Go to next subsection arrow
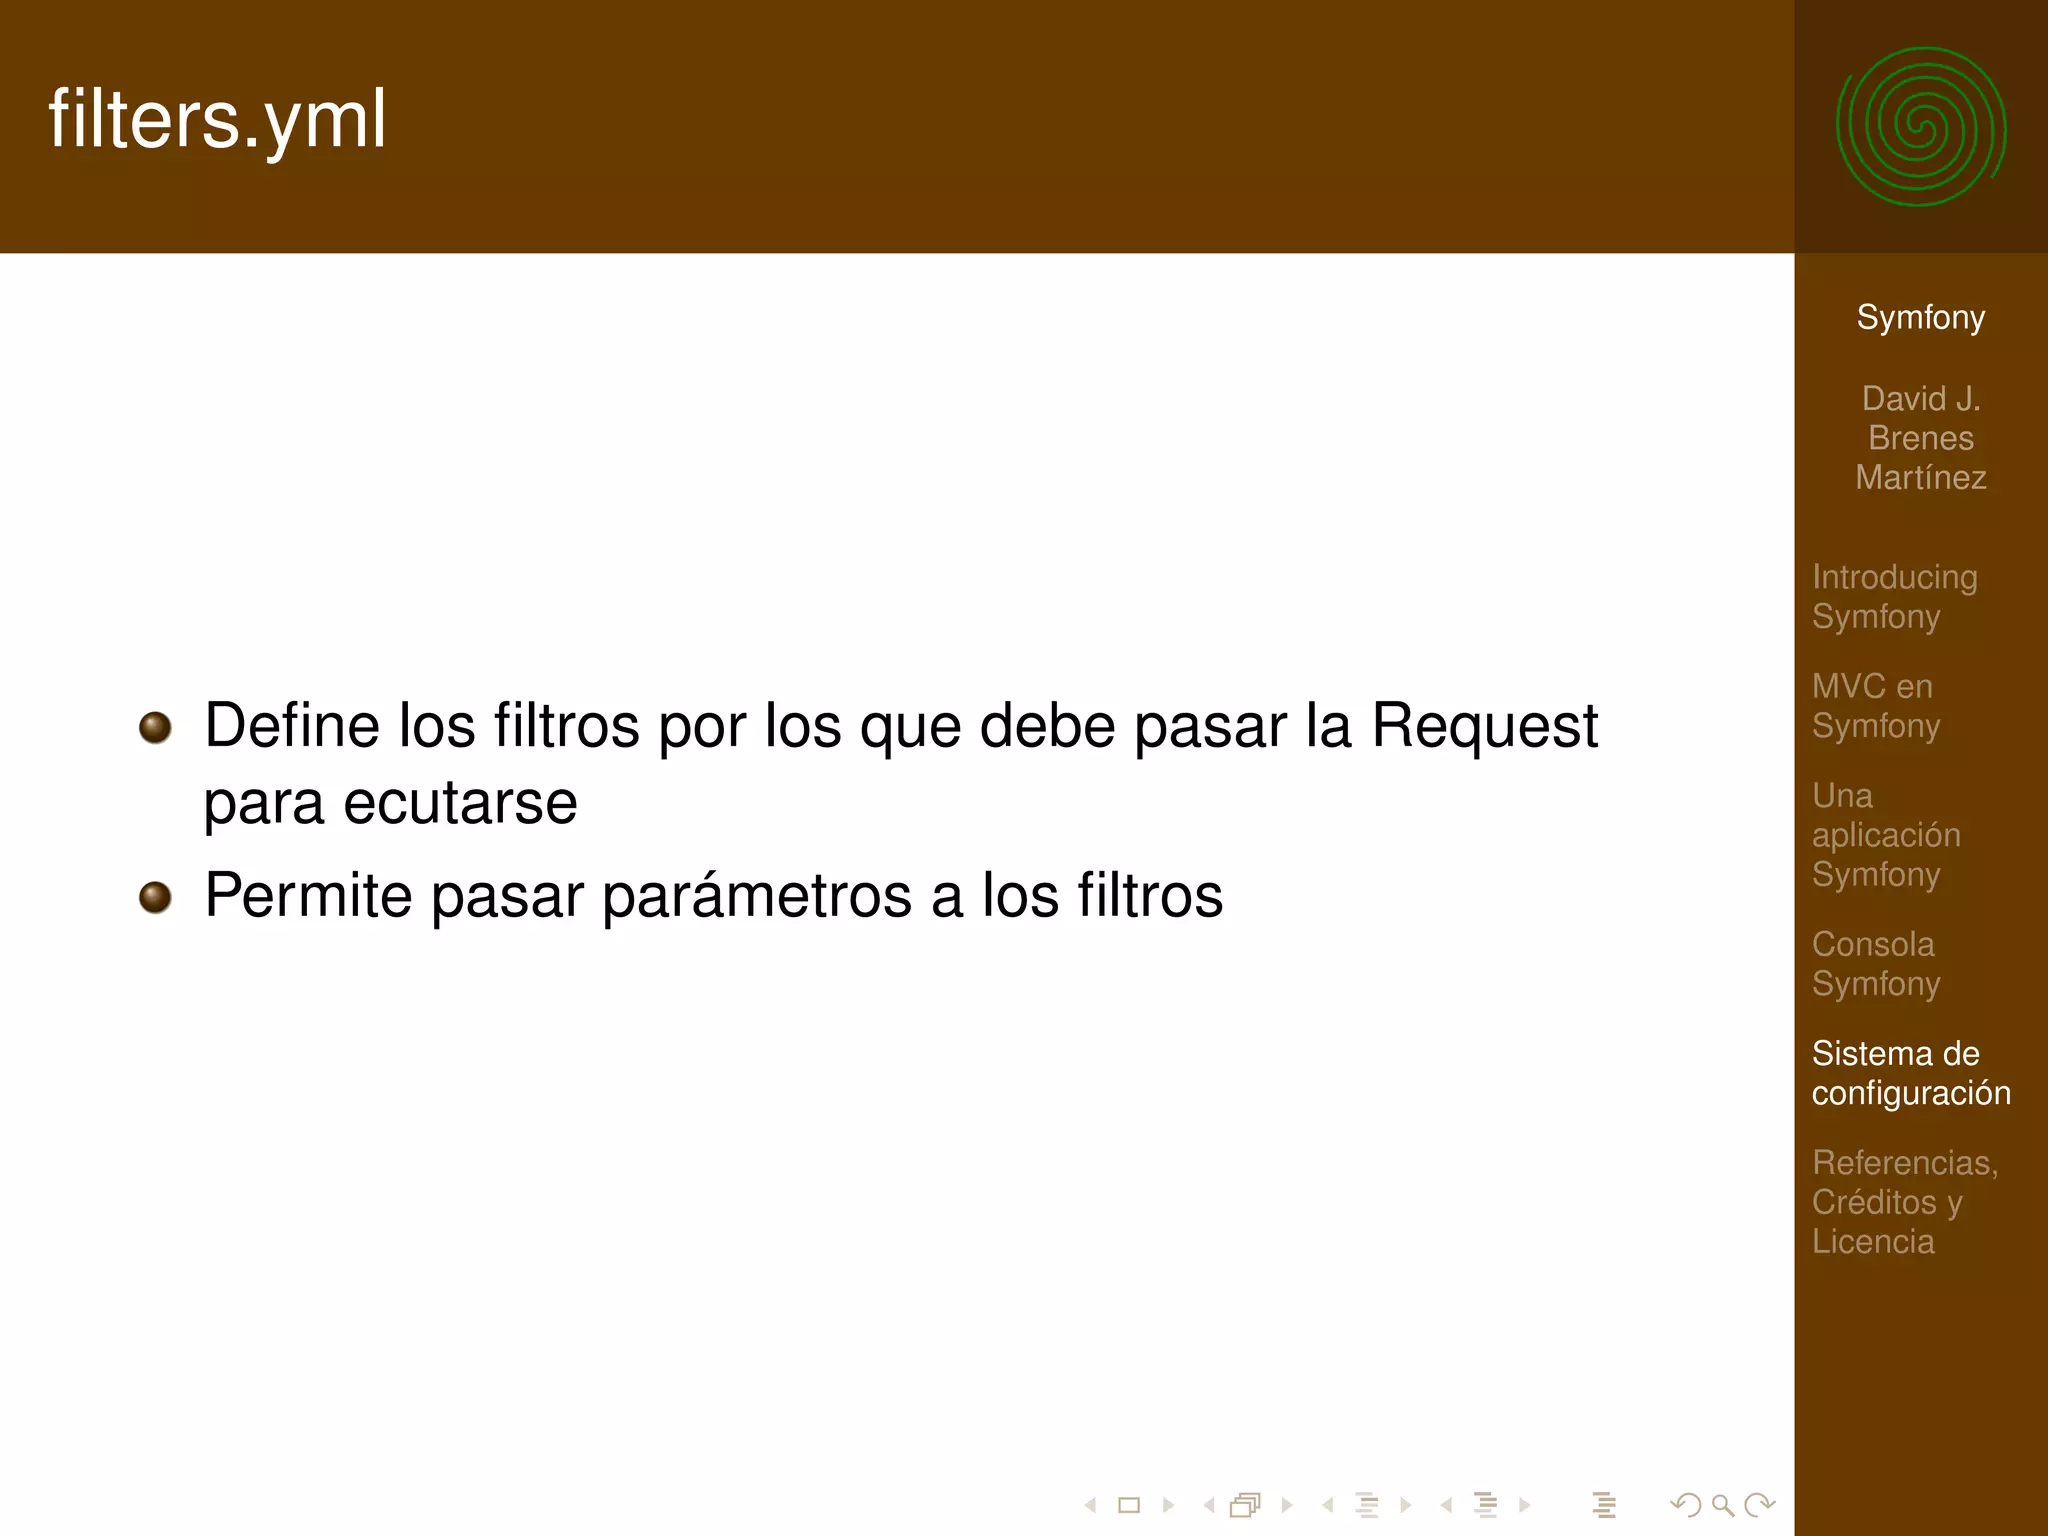The image size is (2048, 1536). (1406, 1505)
